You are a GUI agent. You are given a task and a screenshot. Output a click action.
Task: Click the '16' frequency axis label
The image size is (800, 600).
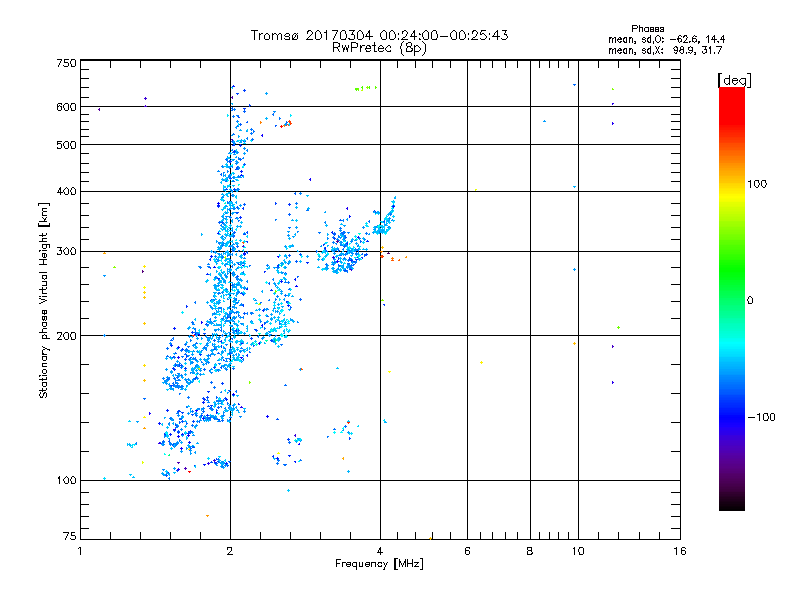[680, 552]
